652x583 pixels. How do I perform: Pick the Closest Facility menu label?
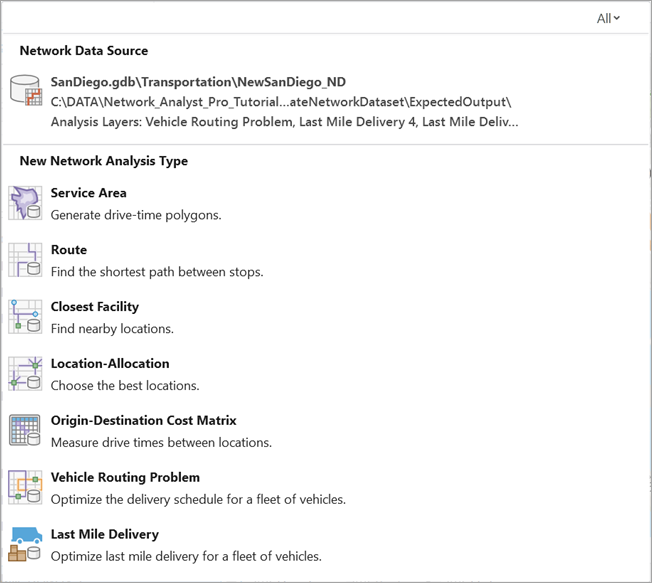[x=95, y=307]
